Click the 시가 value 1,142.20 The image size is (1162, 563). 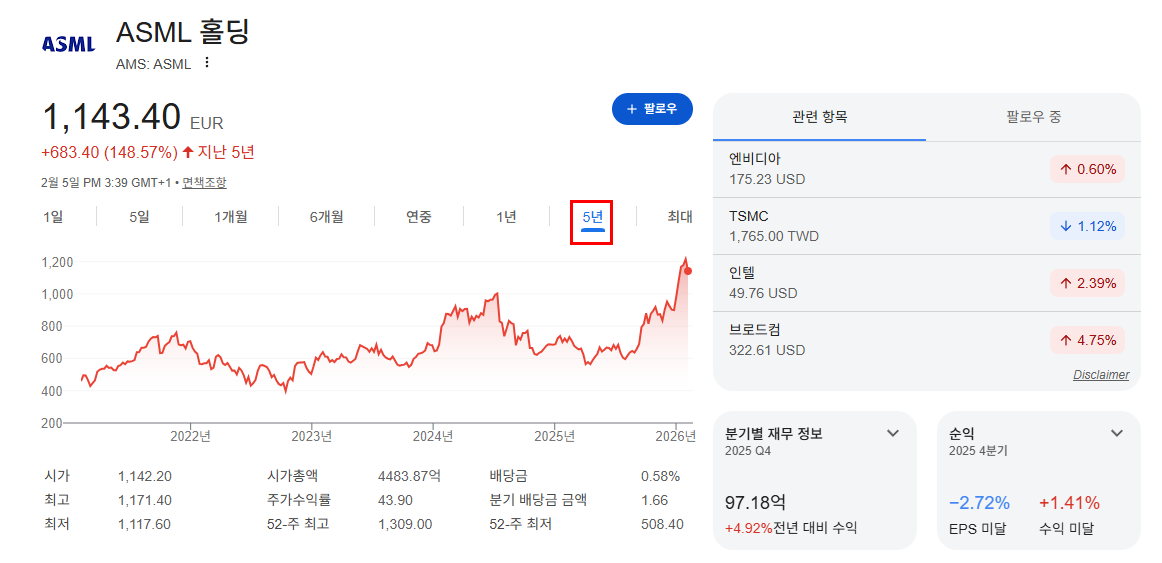click(145, 476)
